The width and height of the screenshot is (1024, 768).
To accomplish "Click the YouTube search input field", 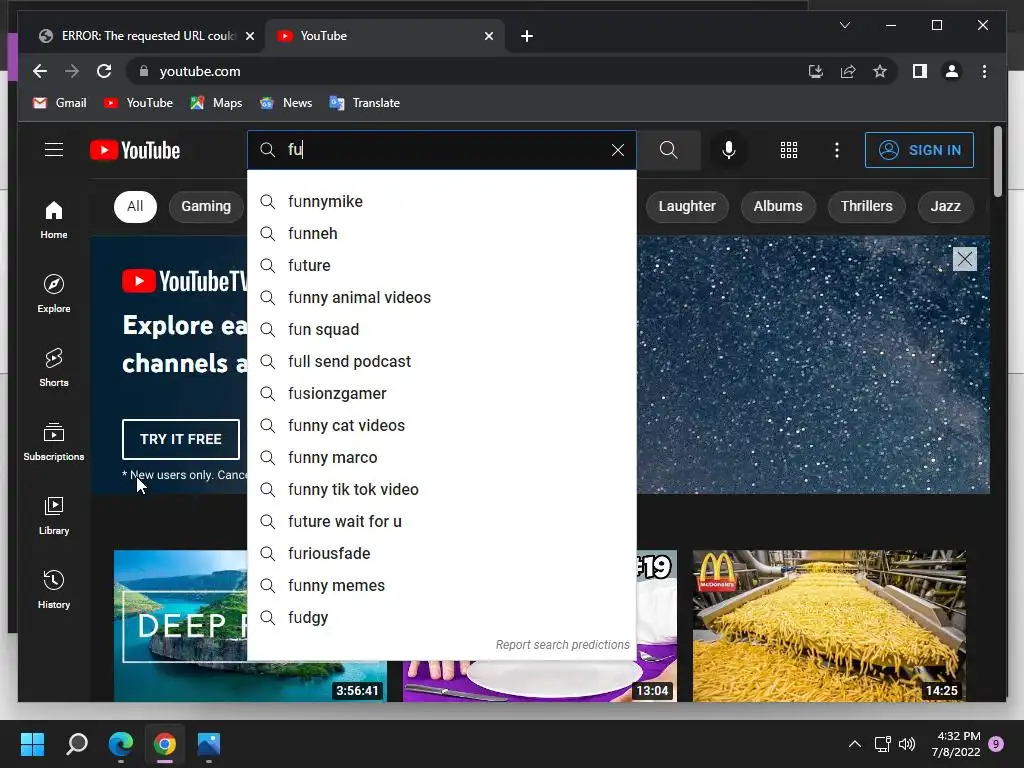I will pos(444,150).
